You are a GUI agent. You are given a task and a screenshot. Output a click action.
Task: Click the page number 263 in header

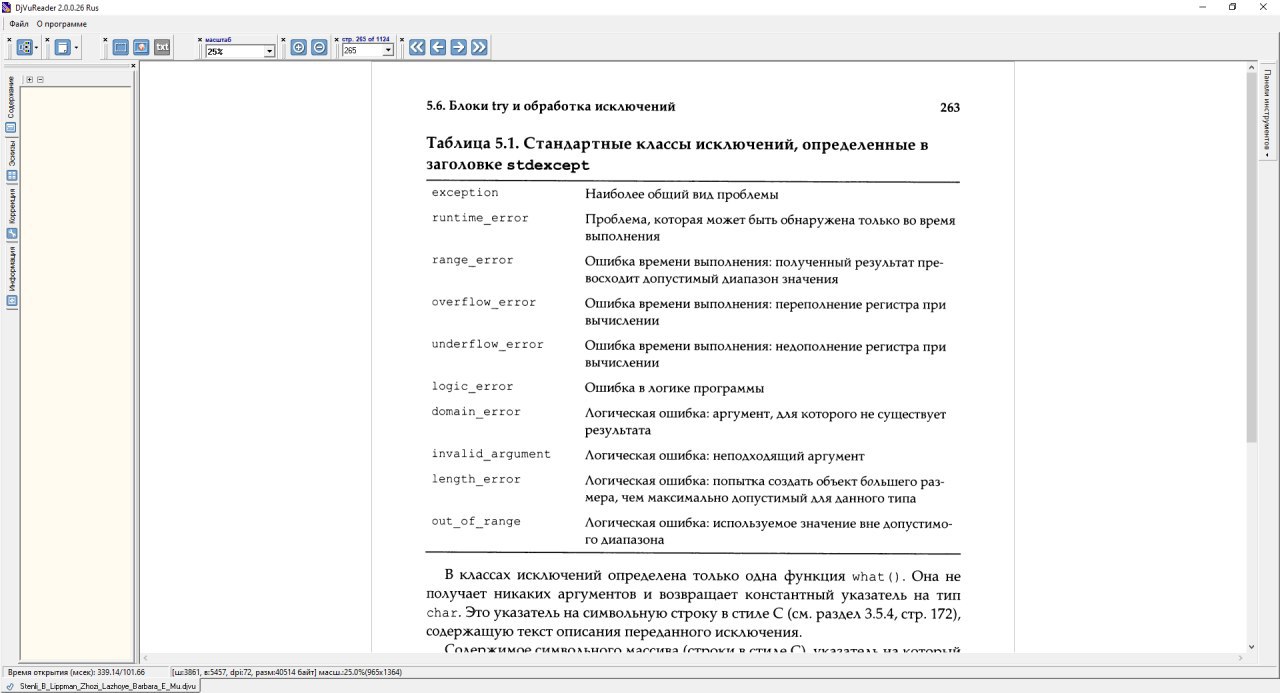pos(950,107)
